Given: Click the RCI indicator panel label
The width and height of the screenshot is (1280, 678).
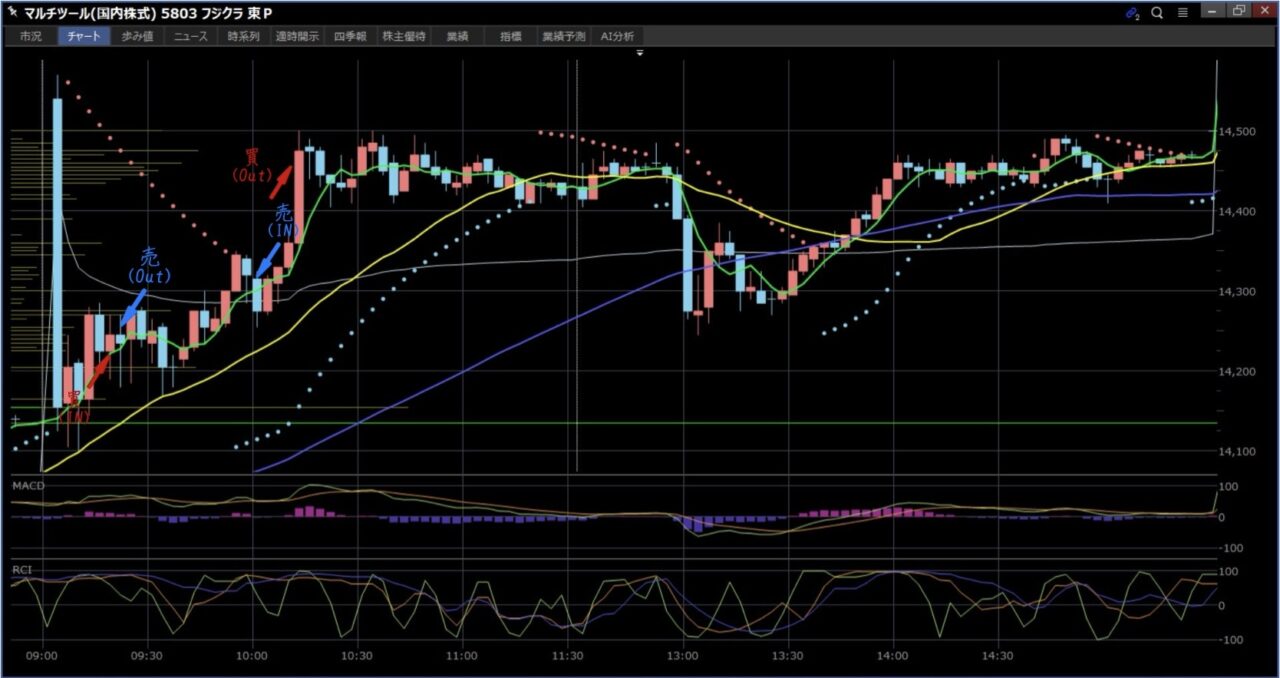Looking at the screenshot, I should click(x=22, y=570).
